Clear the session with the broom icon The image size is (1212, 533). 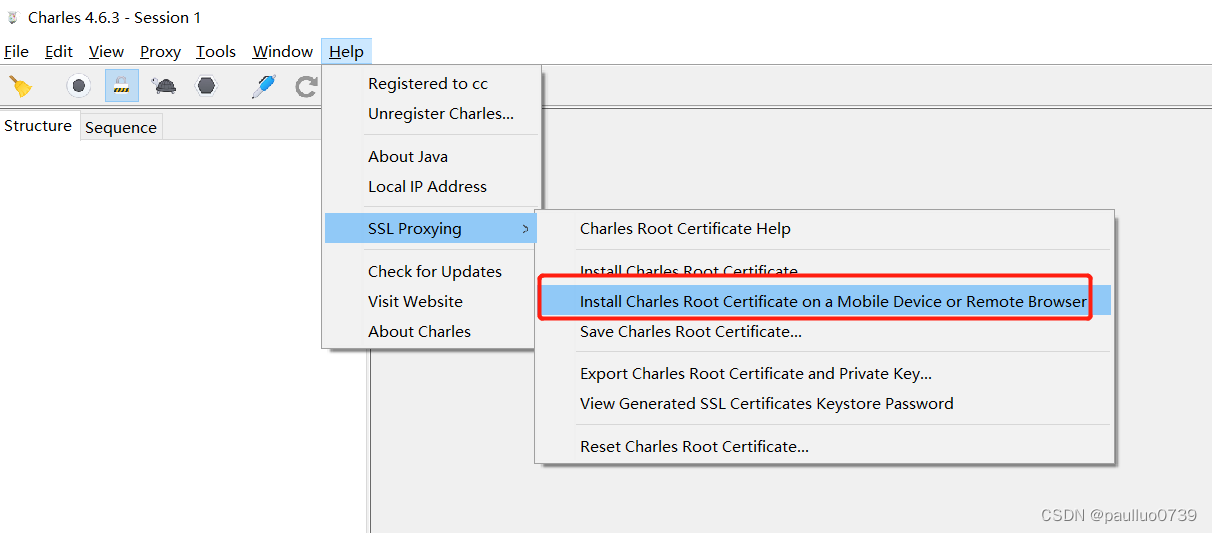[20, 87]
